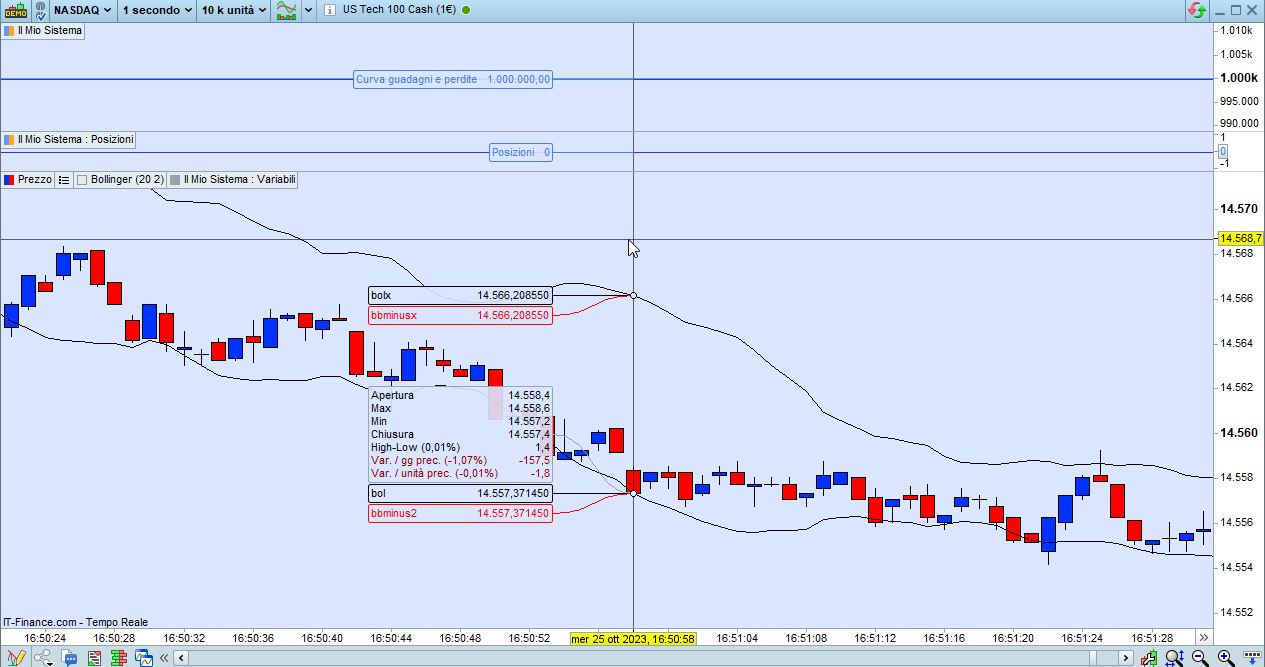Click the zoom out magnifier icon
The image size is (1265, 667).
pyautogui.click(x=1200, y=658)
